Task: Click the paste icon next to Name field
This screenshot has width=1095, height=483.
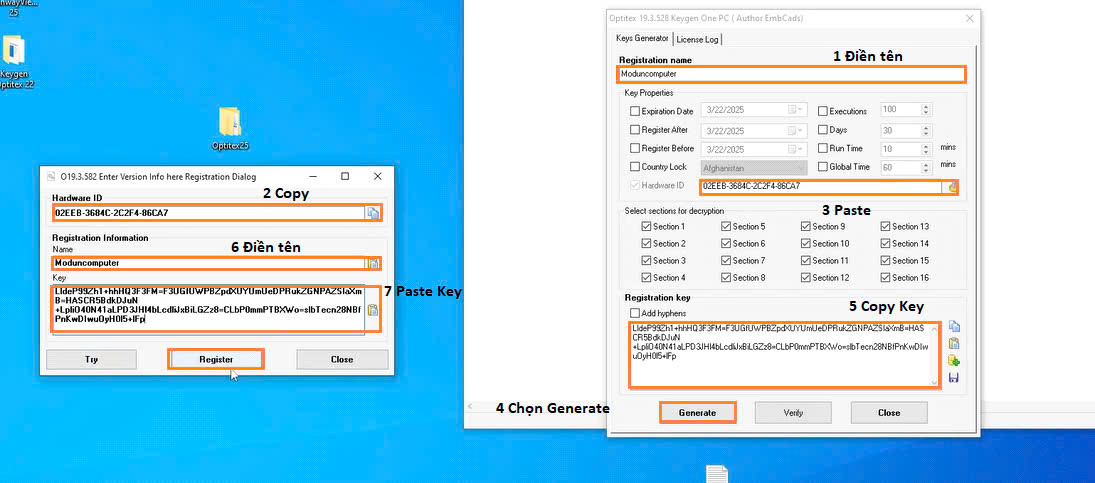Action: (x=373, y=263)
